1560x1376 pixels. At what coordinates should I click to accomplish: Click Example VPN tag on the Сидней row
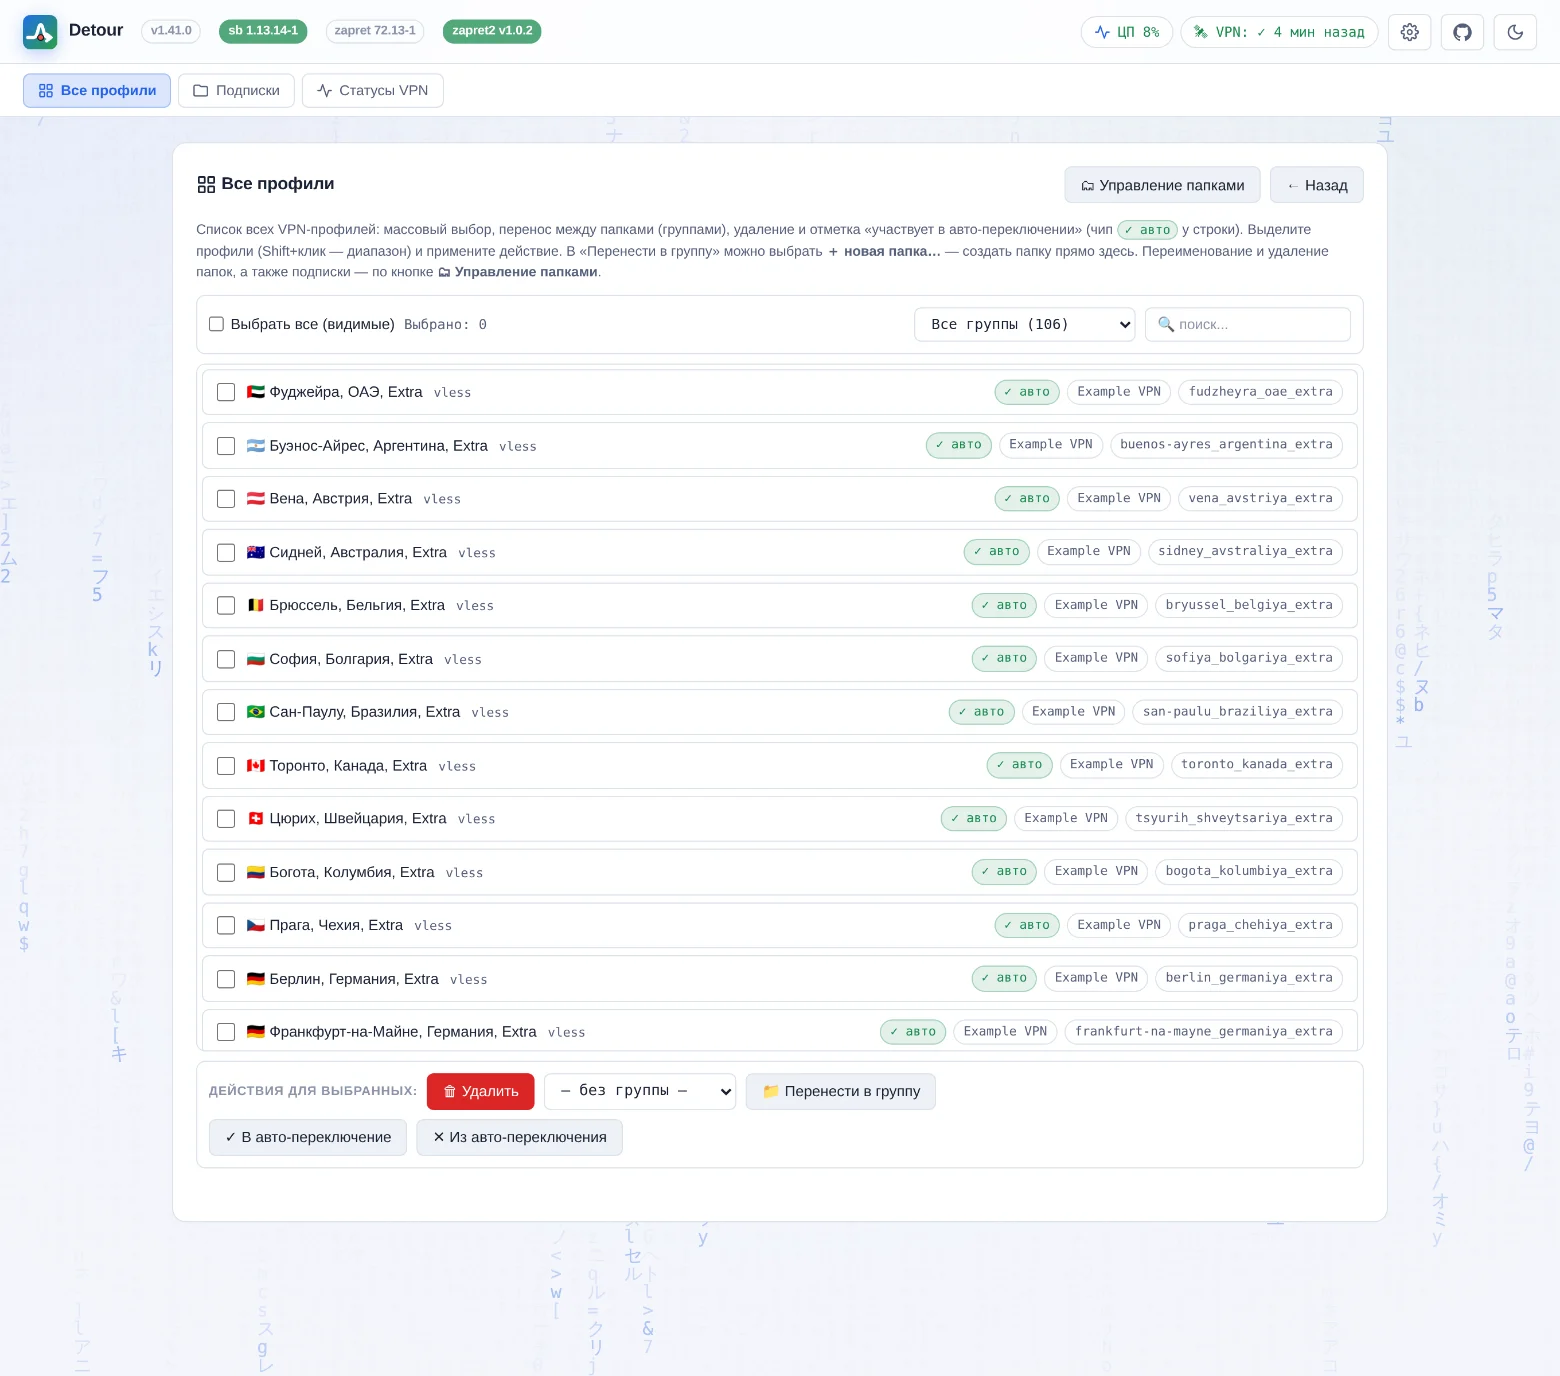pos(1089,552)
